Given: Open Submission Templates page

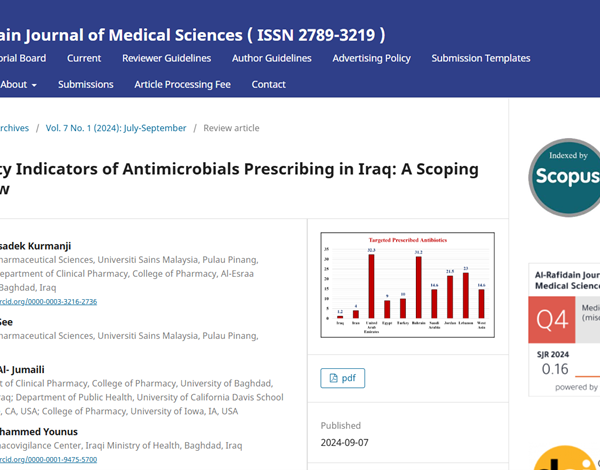Looking at the screenshot, I should click(x=480, y=58).
